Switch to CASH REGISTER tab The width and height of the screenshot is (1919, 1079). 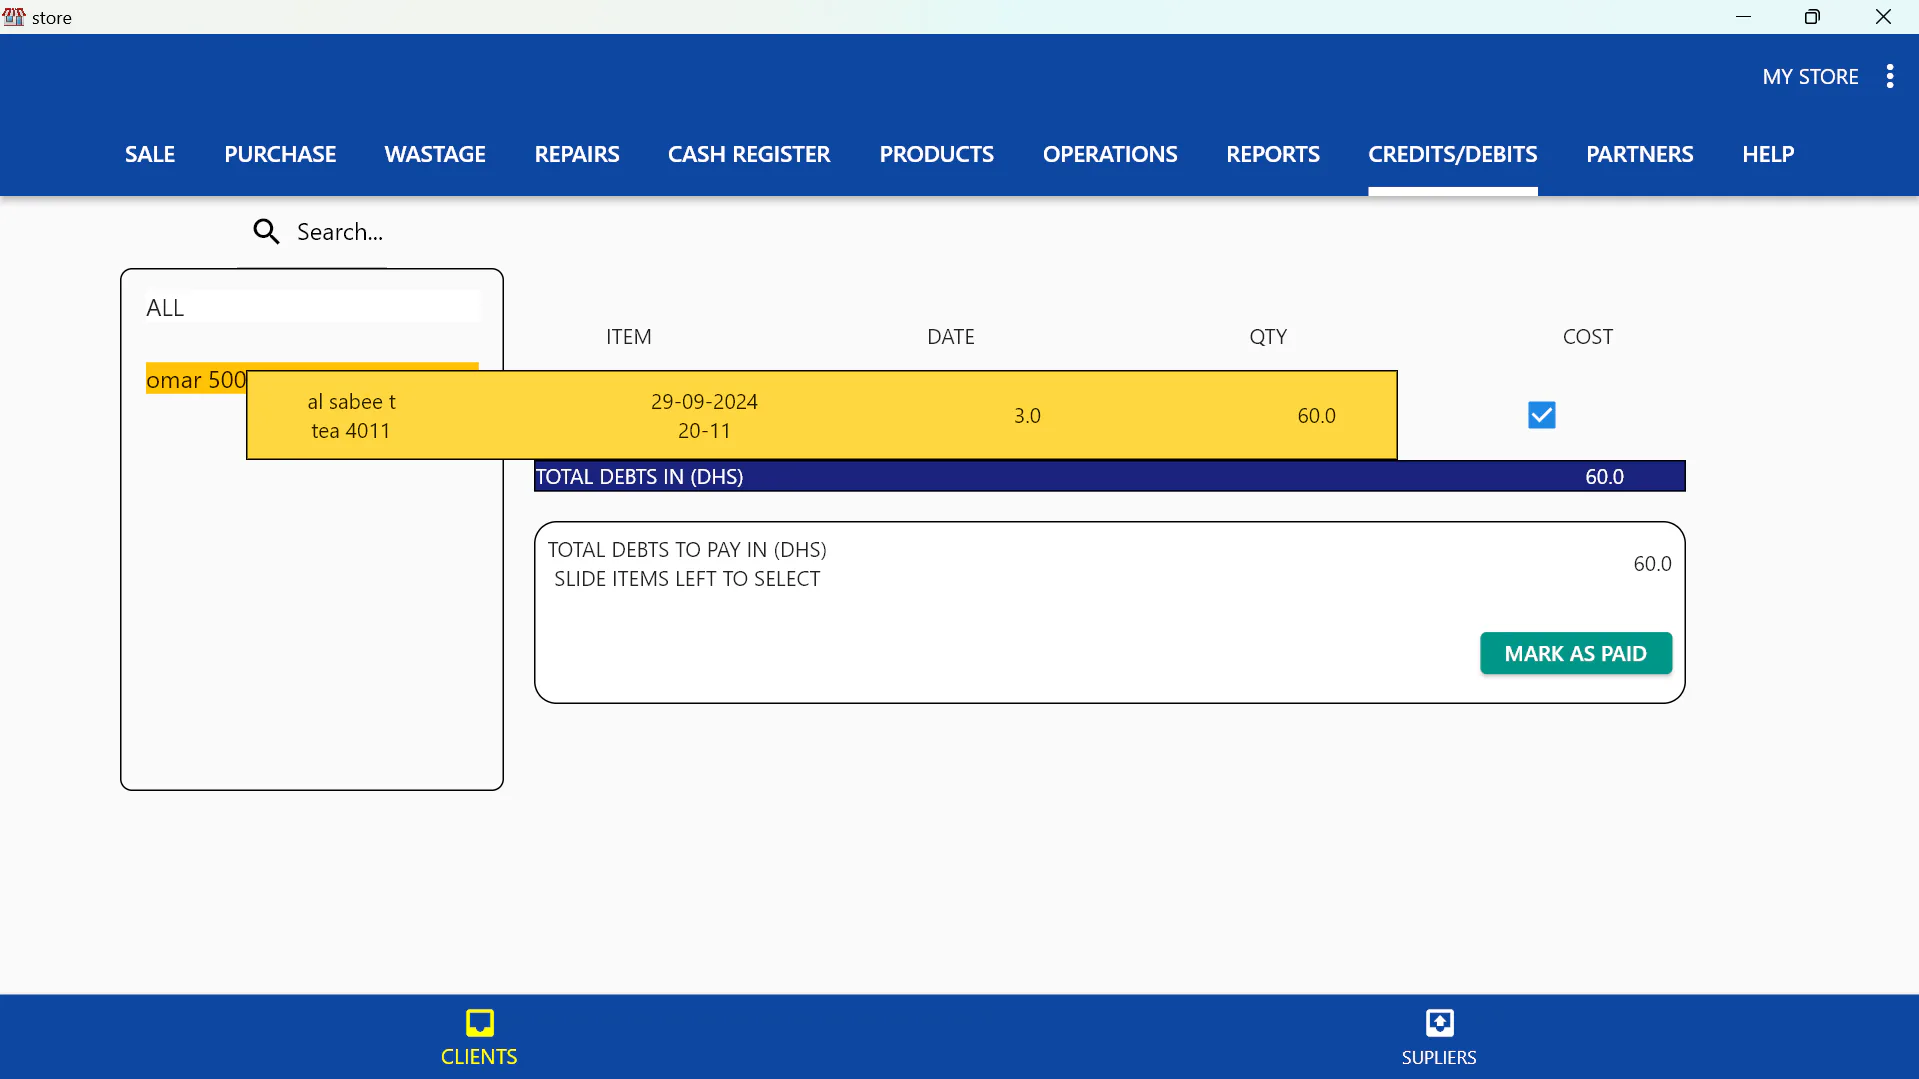pyautogui.click(x=749, y=154)
